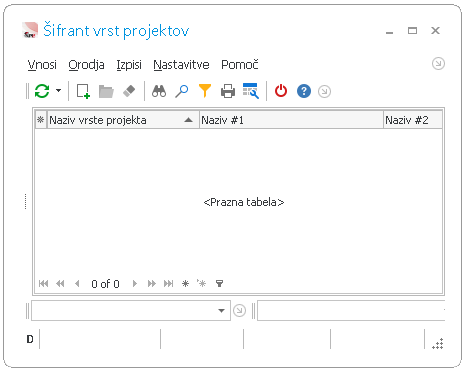463x373 pixels.
Task: Click navigator asterisk bookmark button
Action: pyautogui.click(x=185, y=284)
